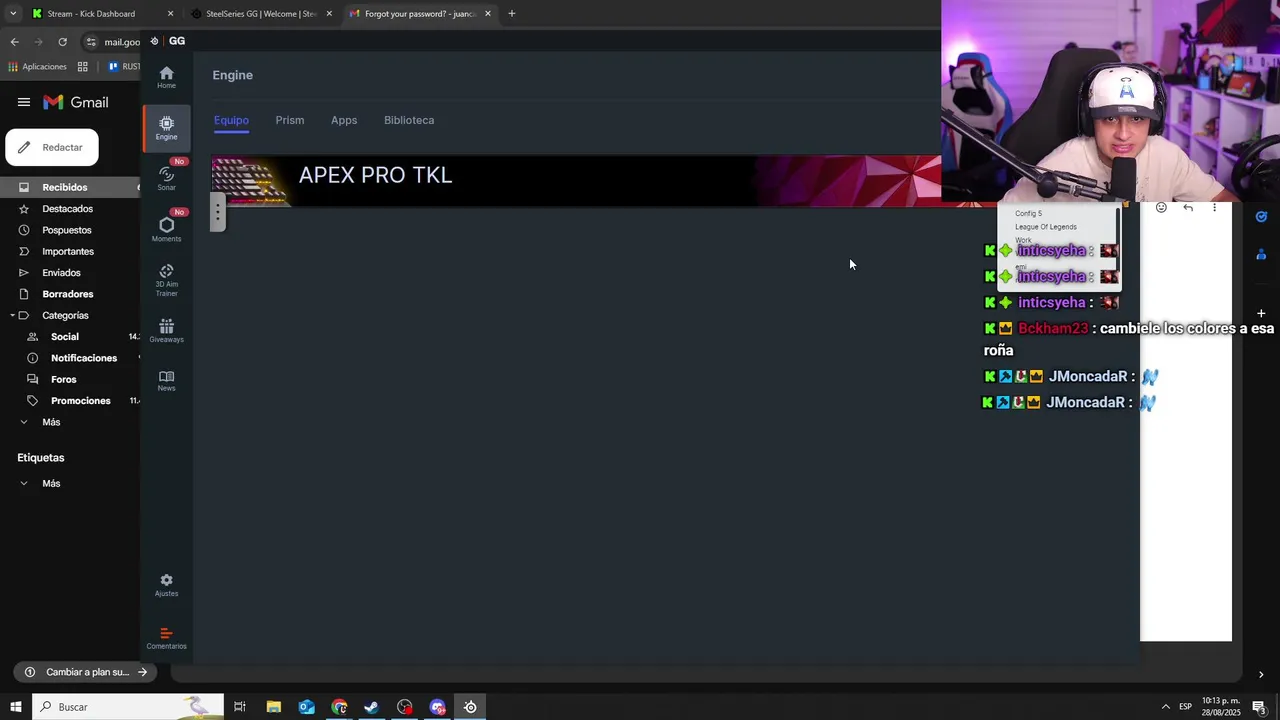The image size is (1280, 720).
Task: Show Gmail side panel arrow
Action: (x=1260, y=675)
